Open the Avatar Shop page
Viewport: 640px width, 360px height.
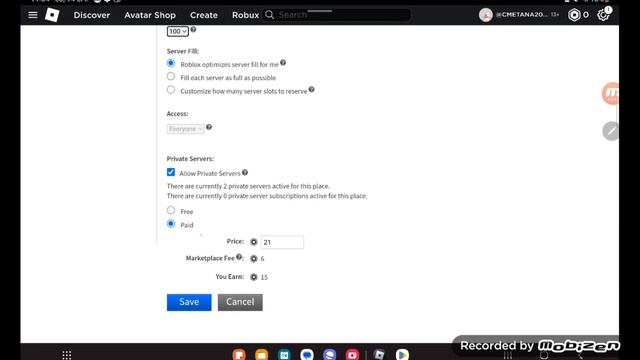(x=150, y=15)
